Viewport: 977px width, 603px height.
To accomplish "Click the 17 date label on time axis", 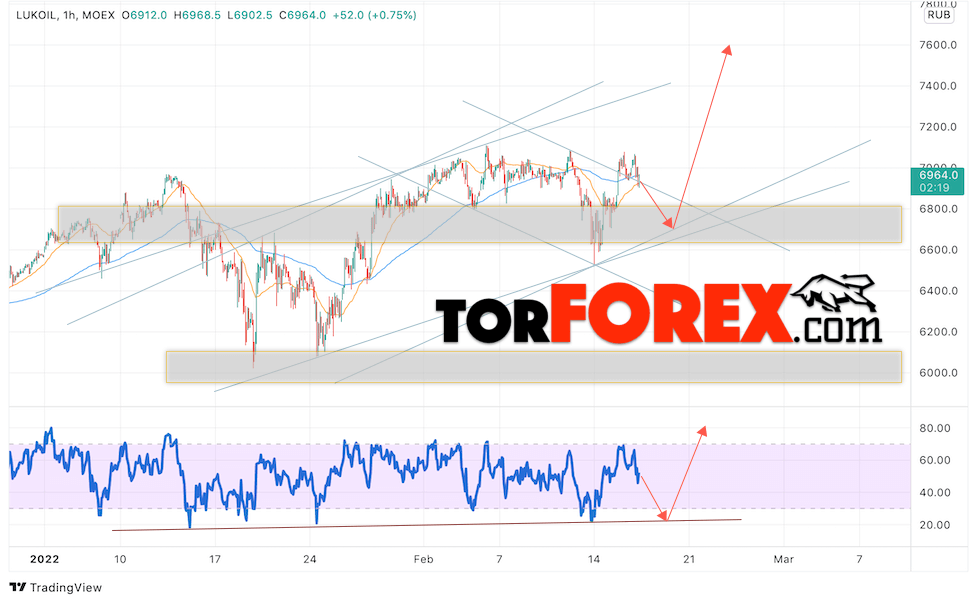I will coord(214,559).
